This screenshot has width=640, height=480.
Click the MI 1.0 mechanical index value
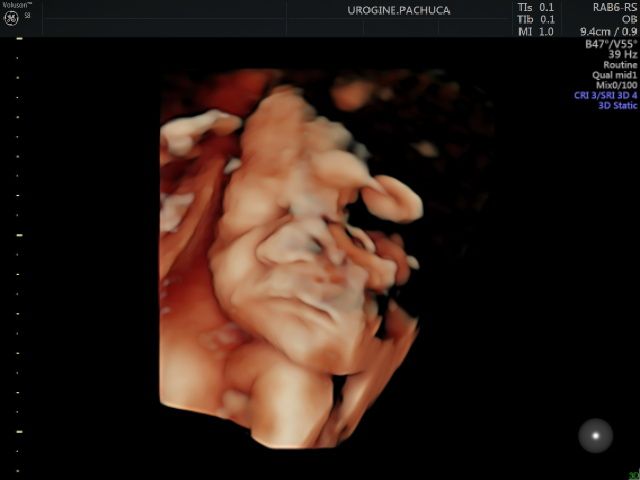pyautogui.click(x=535, y=32)
